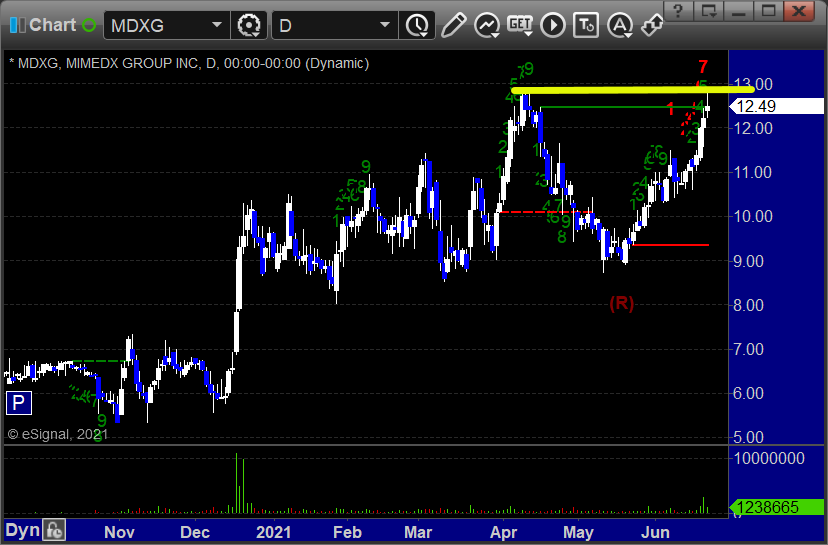Click the 5.00 price axis label
The width and height of the screenshot is (828, 545).
point(748,437)
